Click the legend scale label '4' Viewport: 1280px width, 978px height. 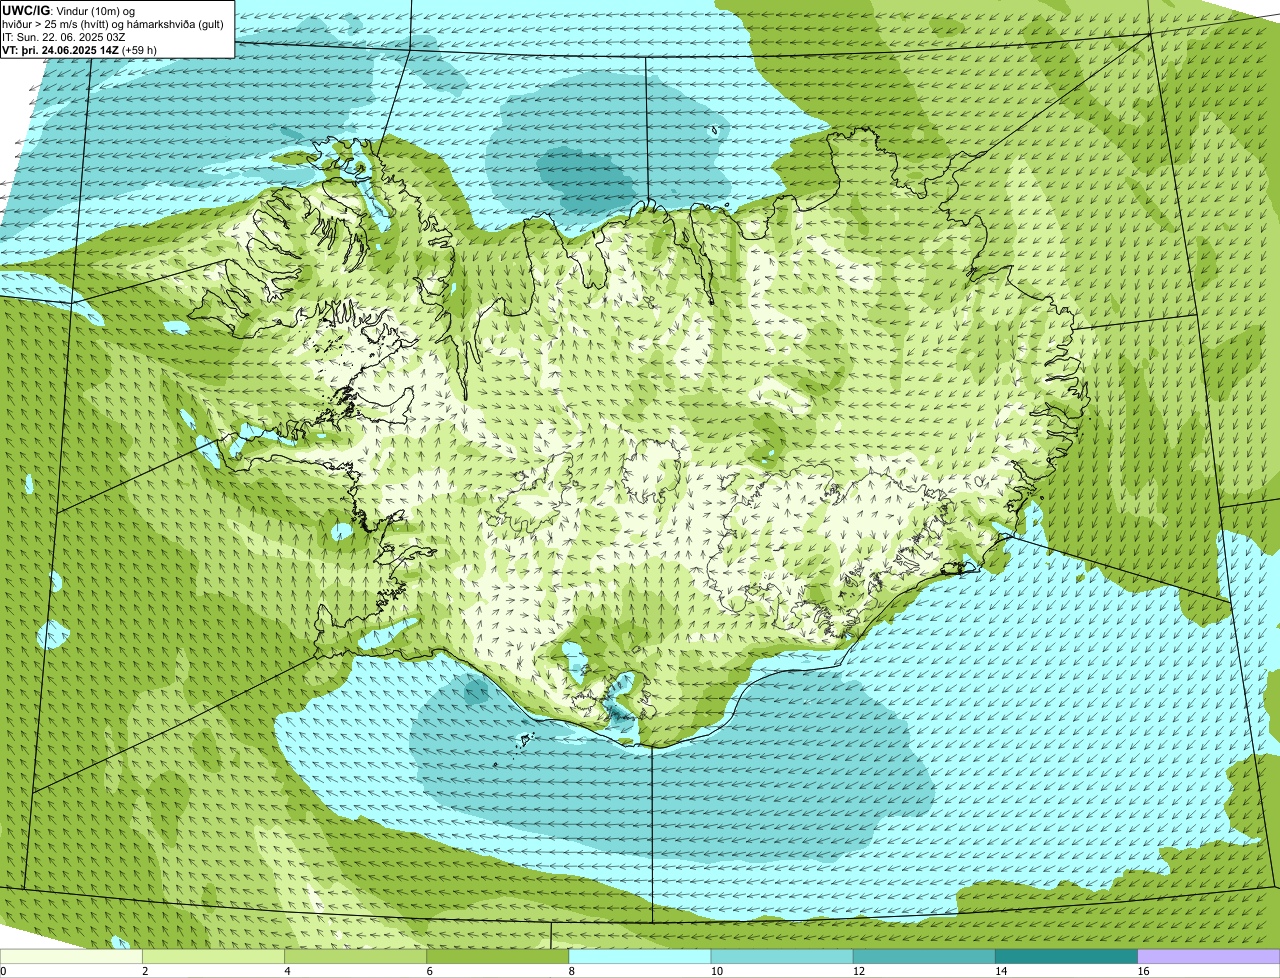pos(287,971)
